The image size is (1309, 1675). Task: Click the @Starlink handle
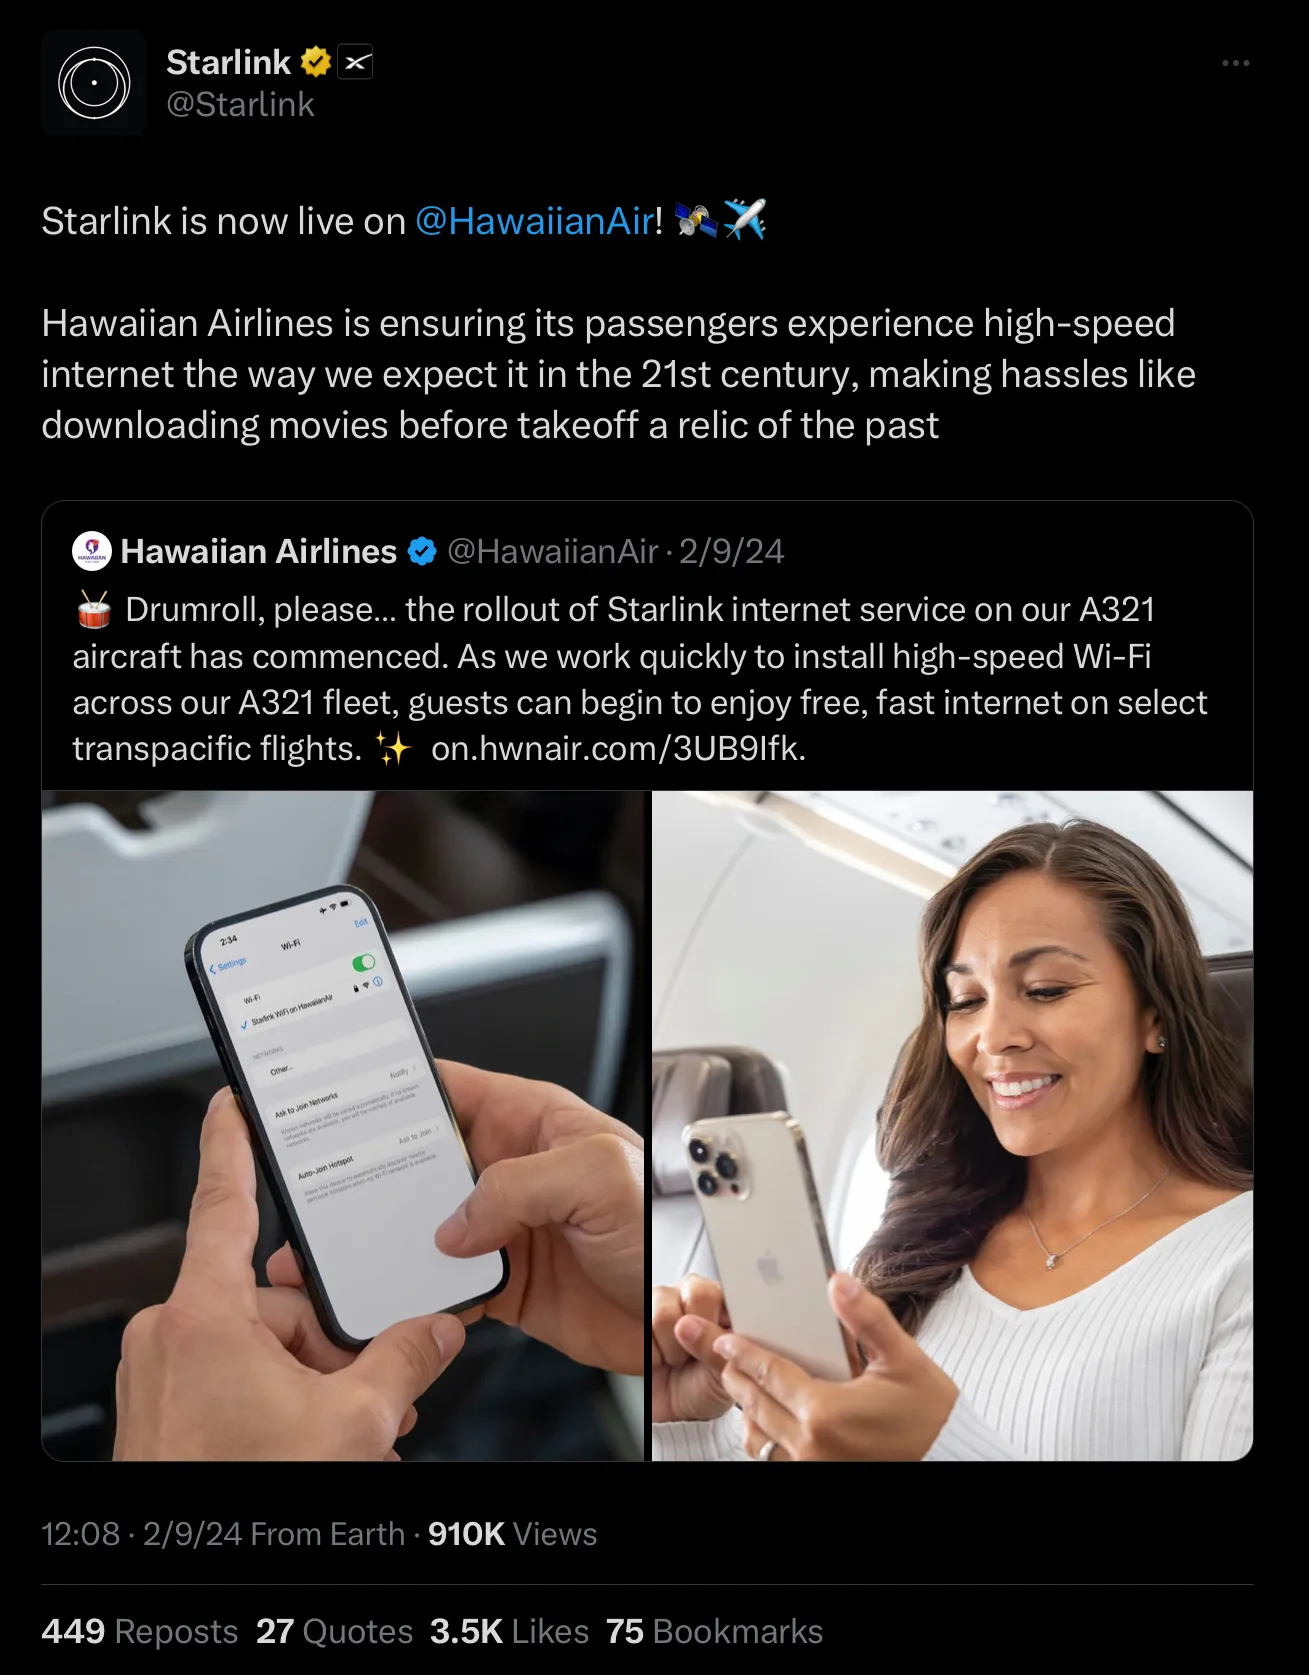click(240, 104)
